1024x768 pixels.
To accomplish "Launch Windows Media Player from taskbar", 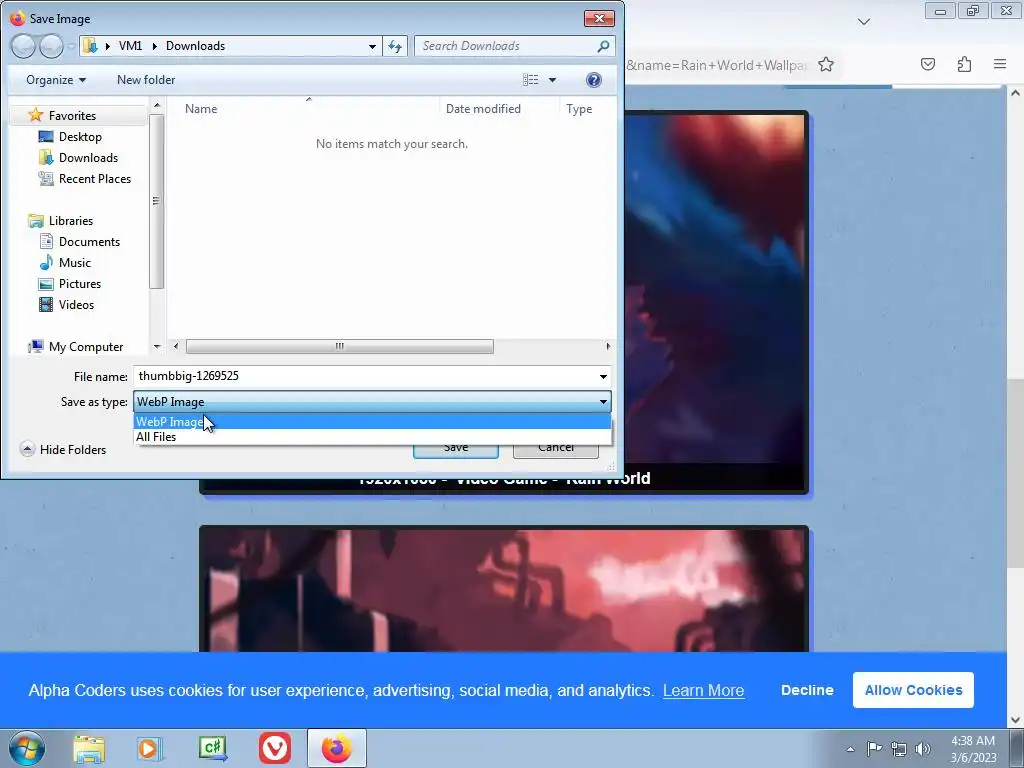I will 150,748.
